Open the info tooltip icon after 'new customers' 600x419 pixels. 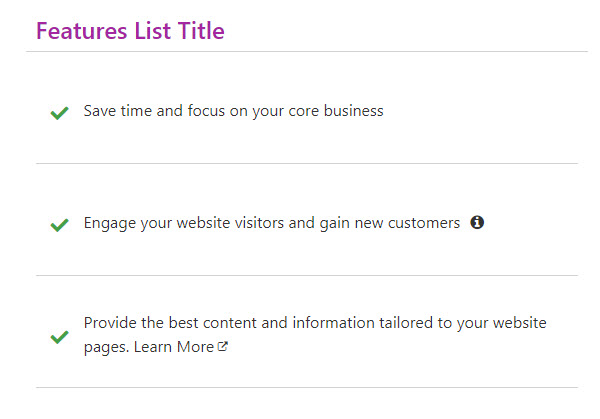pyautogui.click(x=477, y=222)
